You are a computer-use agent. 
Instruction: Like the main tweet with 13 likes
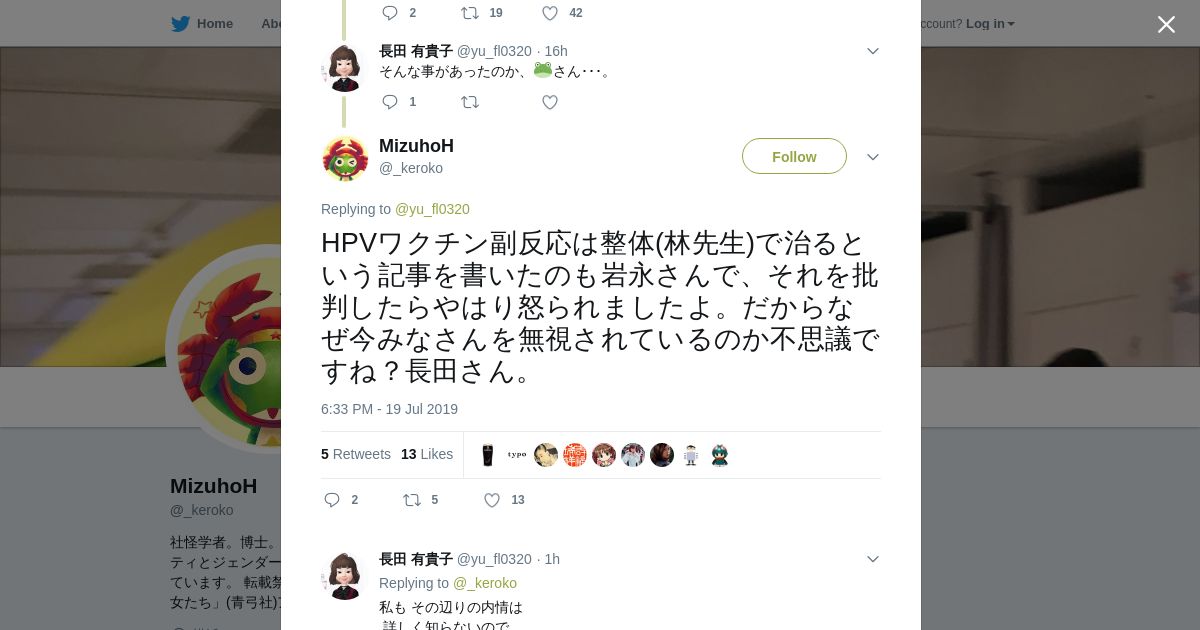click(492, 500)
